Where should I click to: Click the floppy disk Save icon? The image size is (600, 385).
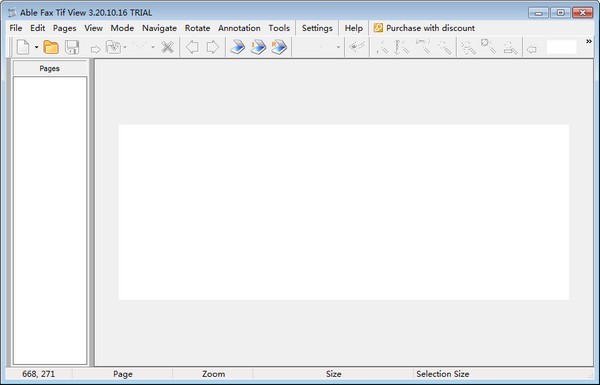(72, 47)
